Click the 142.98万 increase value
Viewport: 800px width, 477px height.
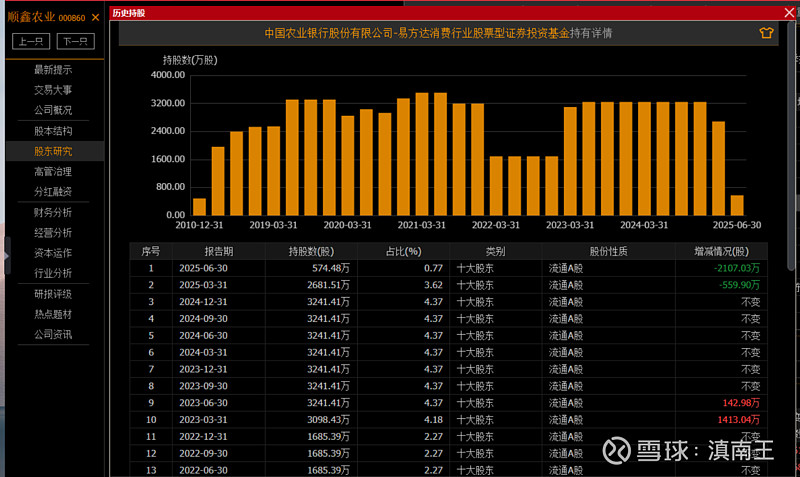[741, 403]
